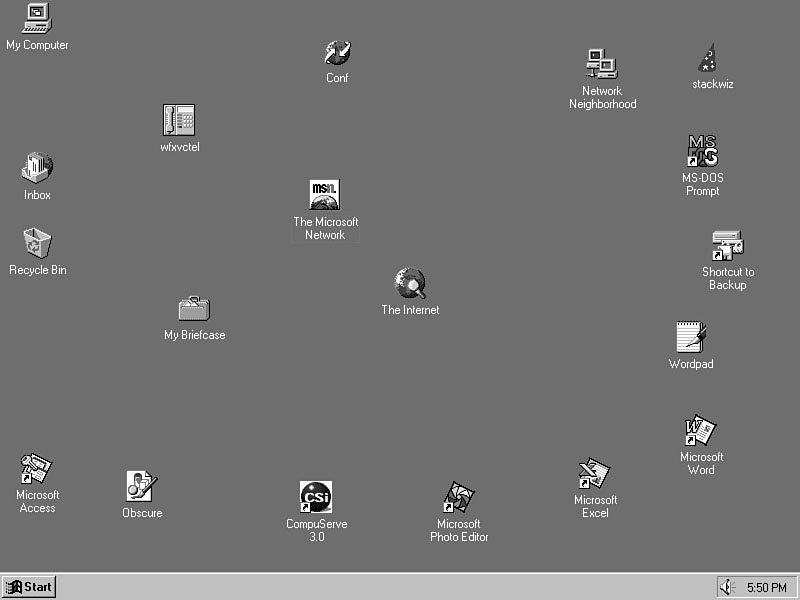The height and width of the screenshot is (600, 800).
Task: Click the 5:50 PM clock
Action: (x=767, y=588)
